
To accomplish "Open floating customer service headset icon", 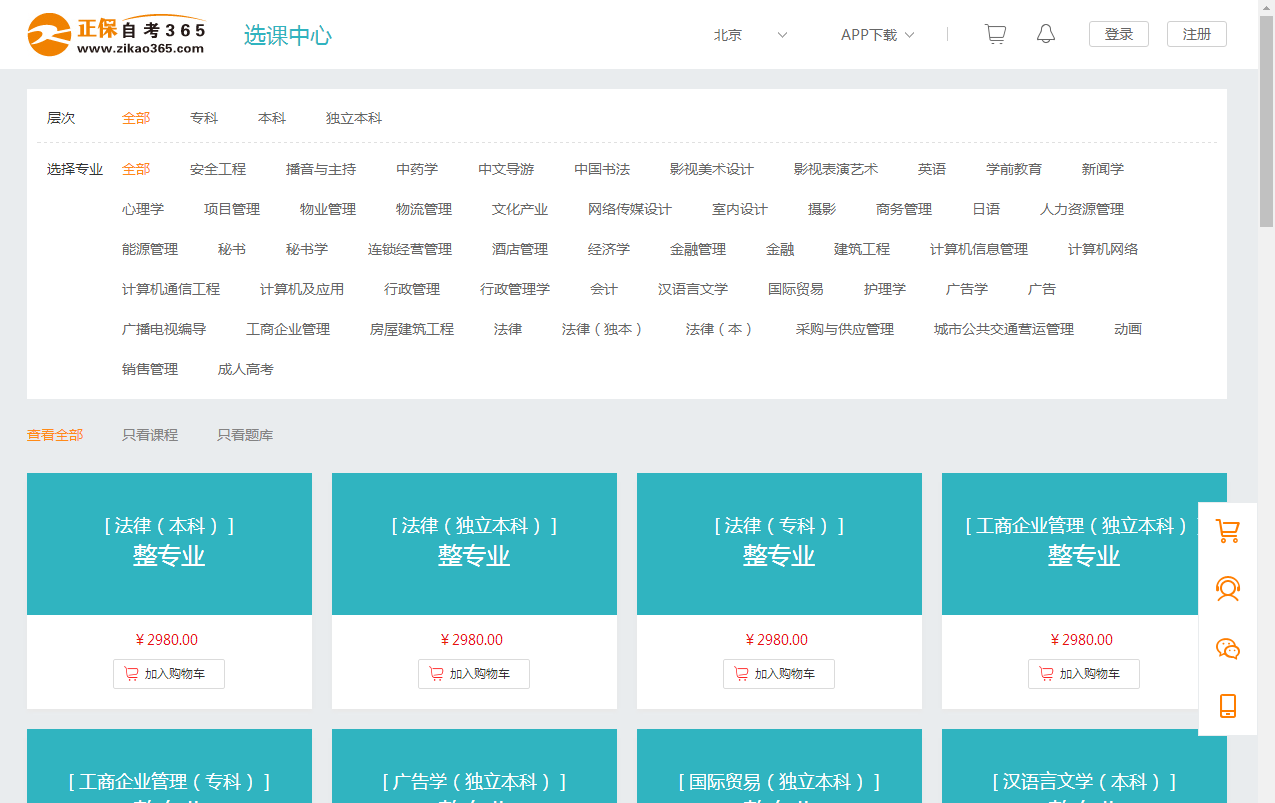I will coord(1227,589).
